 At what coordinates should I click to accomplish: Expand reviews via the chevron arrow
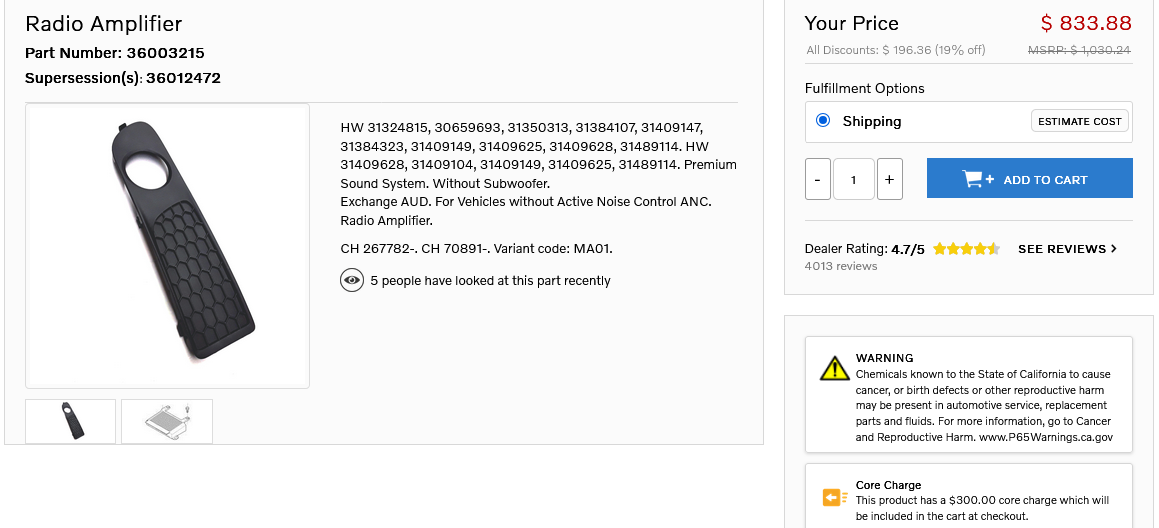pyautogui.click(x=1114, y=249)
